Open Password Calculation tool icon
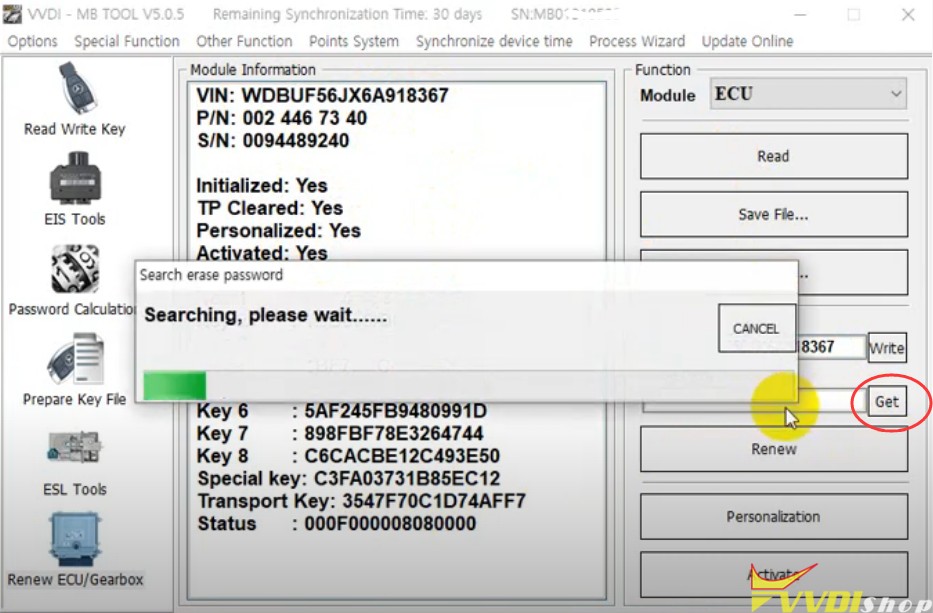Image resolution: width=933 pixels, height=613 pixels. pyautogui.click(x=75, y=270)
